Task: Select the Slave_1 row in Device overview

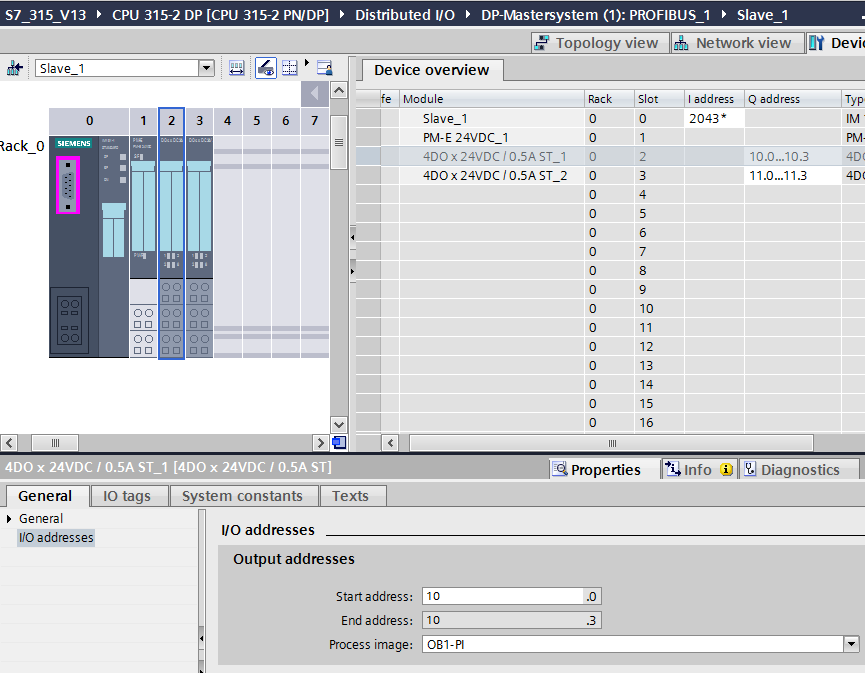Action: tap(610, 119)
